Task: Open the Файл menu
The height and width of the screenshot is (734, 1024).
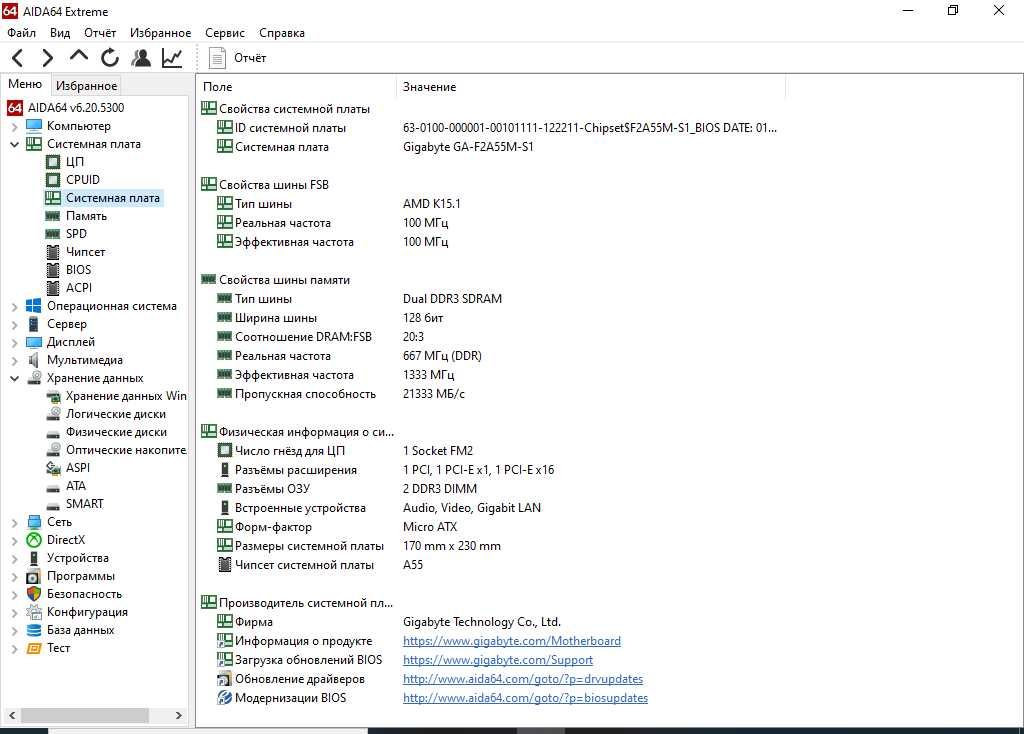Action: 22,33
